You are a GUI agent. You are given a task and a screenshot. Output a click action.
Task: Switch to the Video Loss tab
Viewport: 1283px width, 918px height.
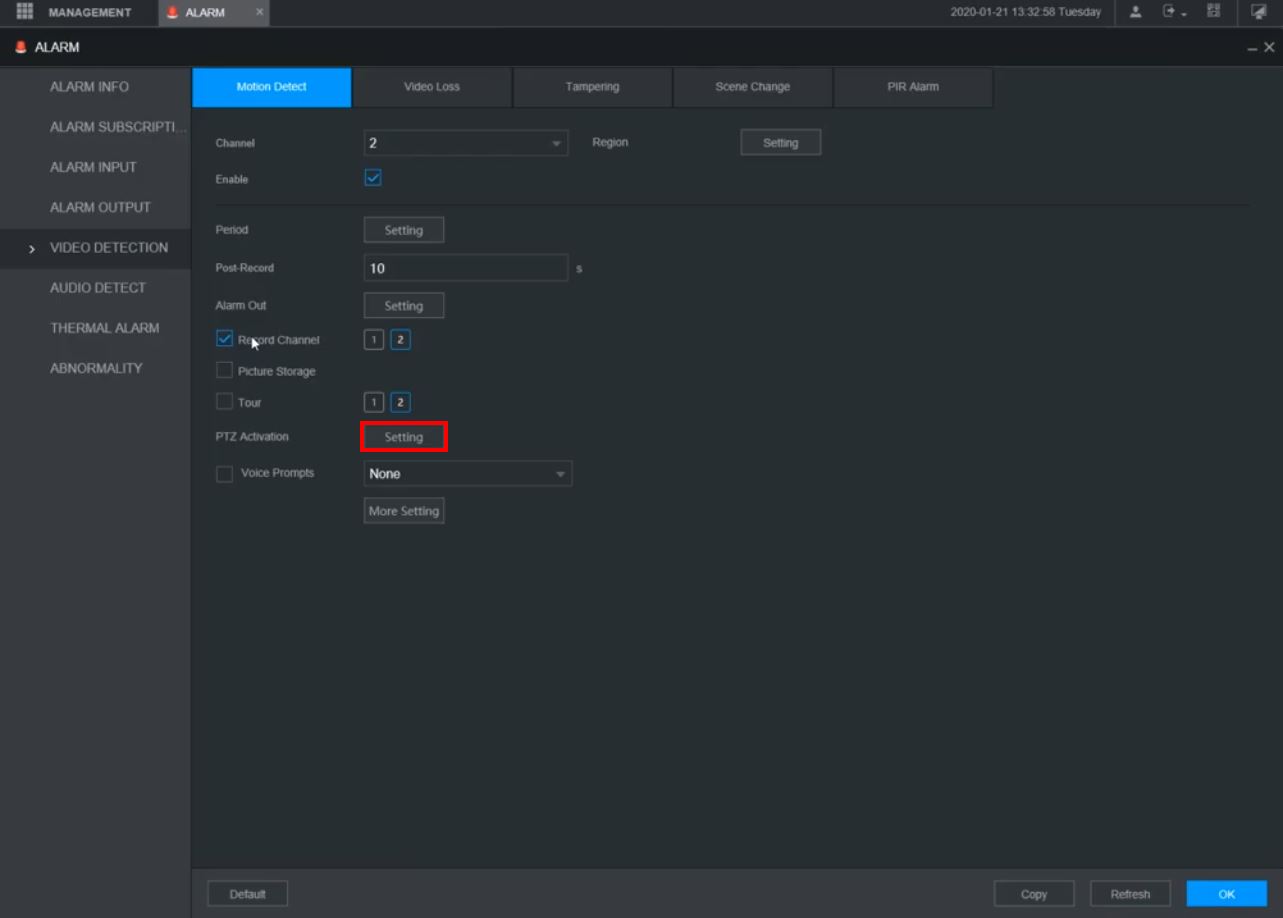(432, 87)
